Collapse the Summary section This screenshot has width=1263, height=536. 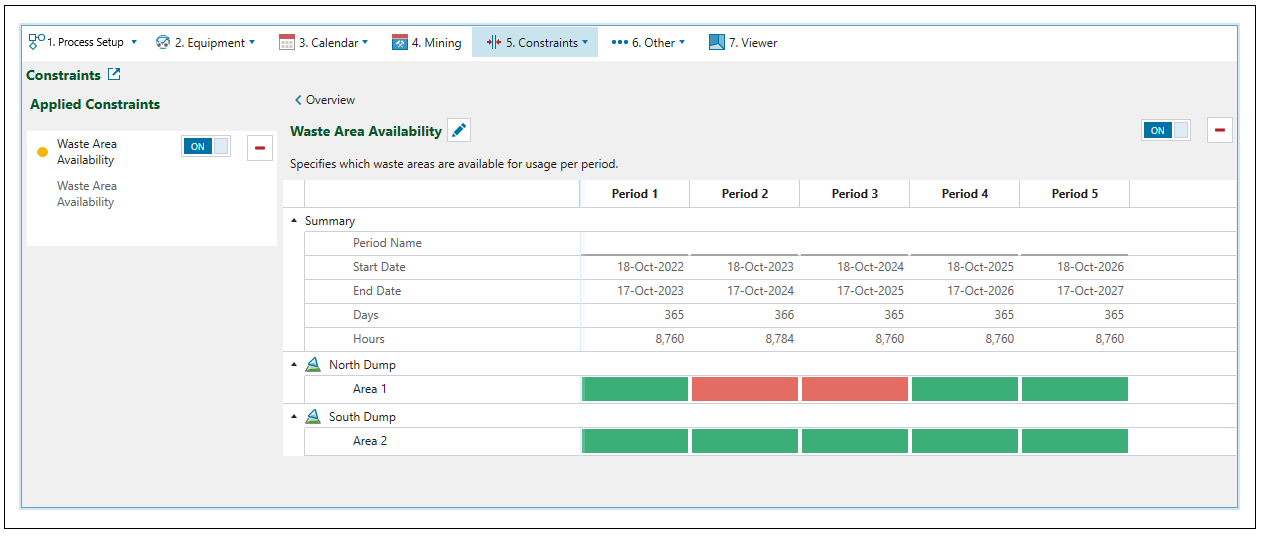294,221
